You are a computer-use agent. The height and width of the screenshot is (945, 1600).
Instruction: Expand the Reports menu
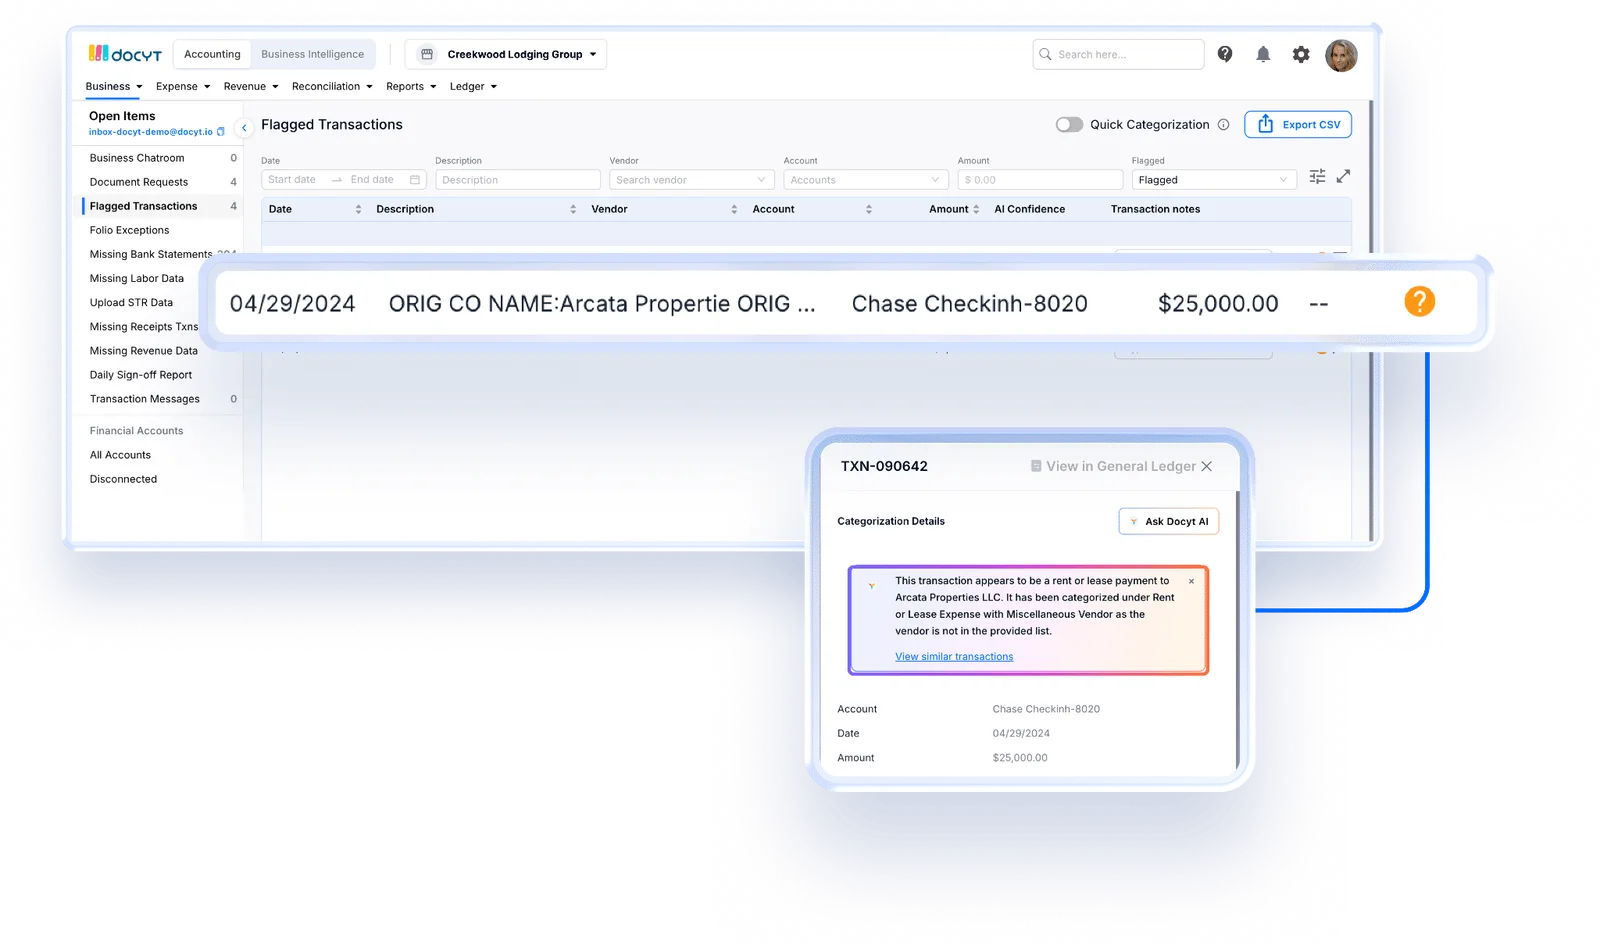point(411,86)
